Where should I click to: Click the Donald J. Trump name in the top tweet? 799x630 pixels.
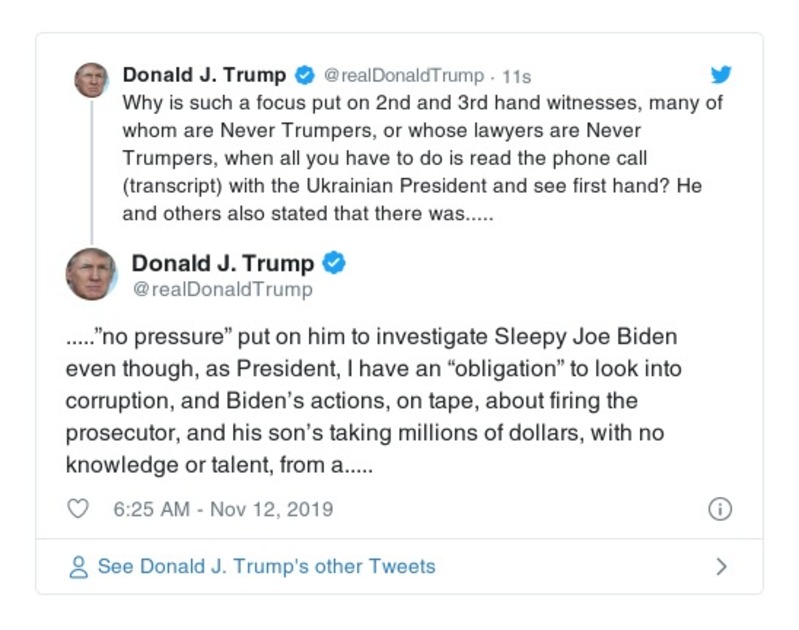point(204,75)
